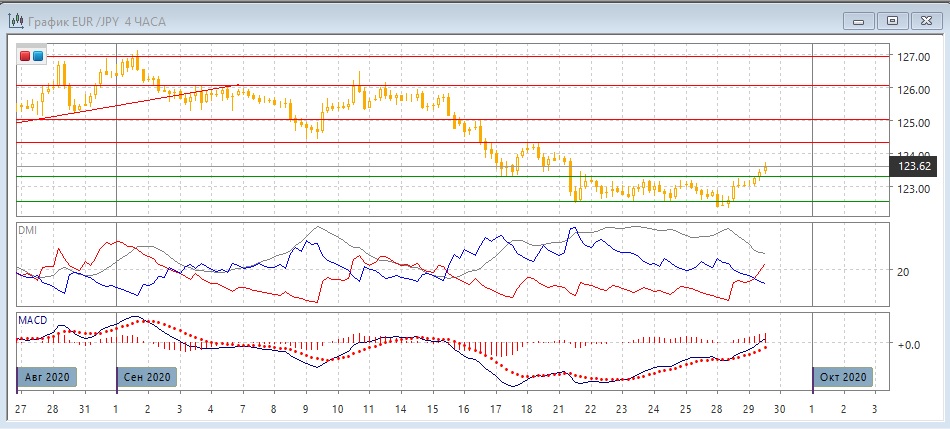Click date 15 on the time axis
The height and width of the screenshot is (429, 950).
click(x=432, y=410)
